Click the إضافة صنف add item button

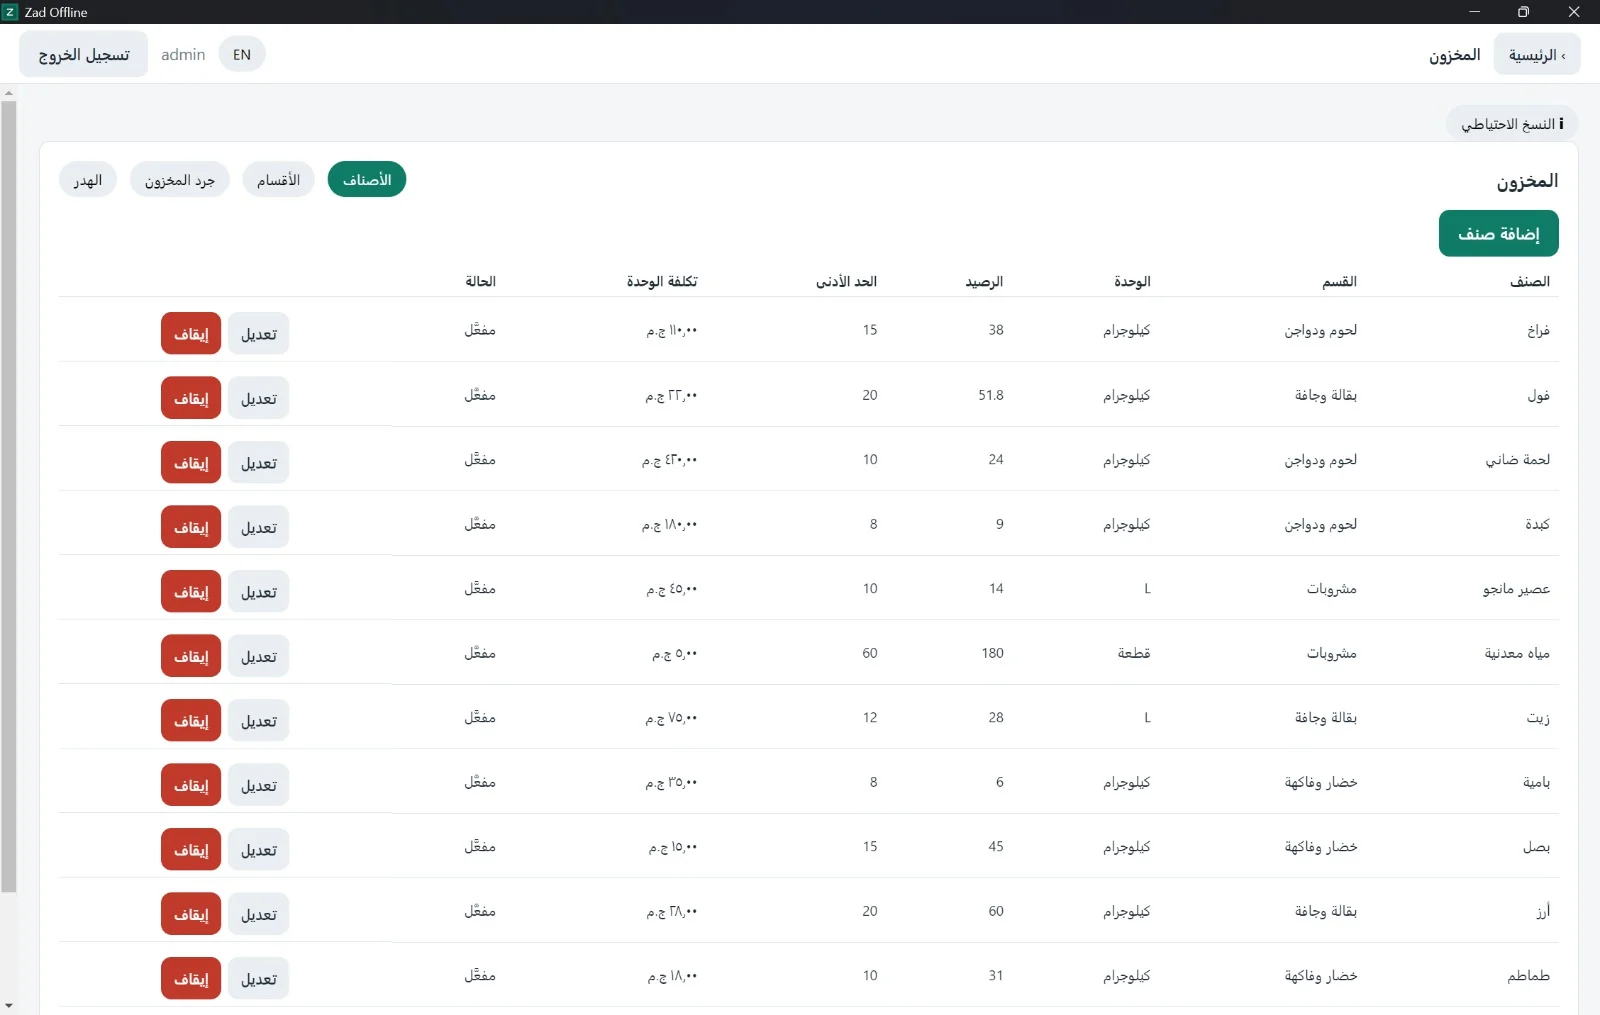click(x=1498, y=233)
